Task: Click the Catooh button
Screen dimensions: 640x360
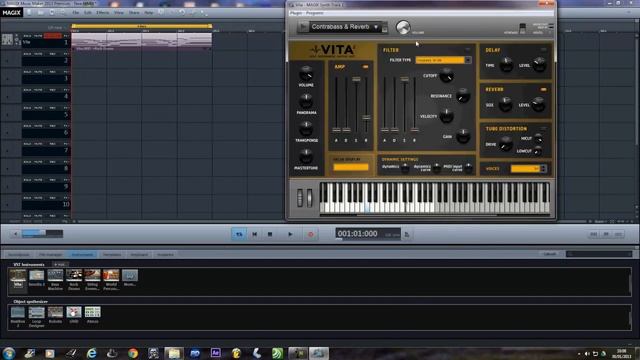Action: [x=549, y=254]
